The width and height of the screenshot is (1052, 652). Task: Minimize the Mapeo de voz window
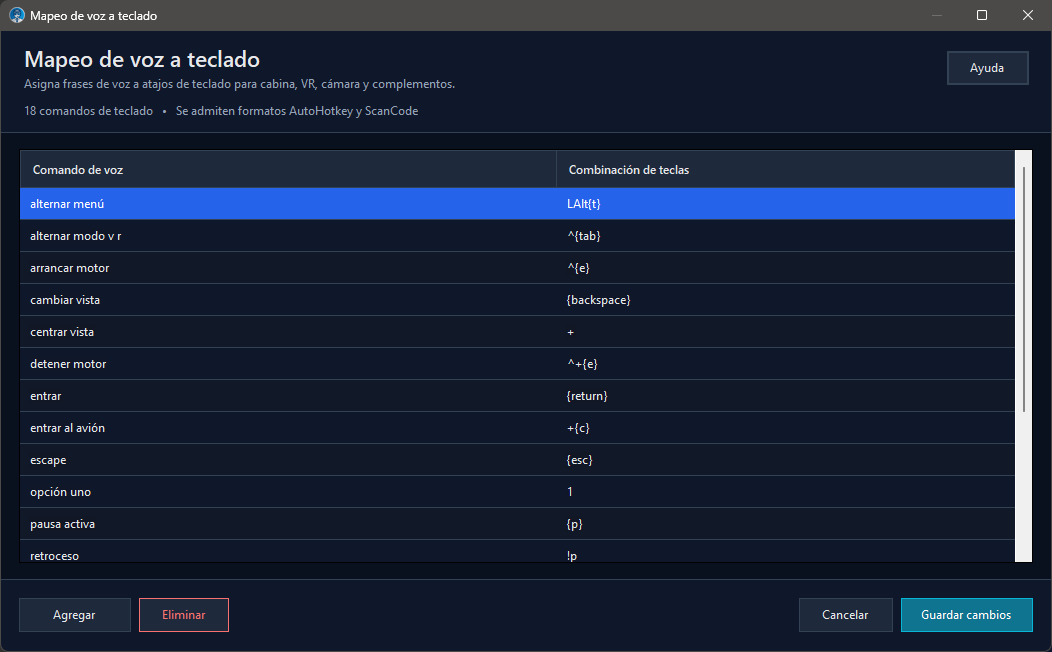937,15
